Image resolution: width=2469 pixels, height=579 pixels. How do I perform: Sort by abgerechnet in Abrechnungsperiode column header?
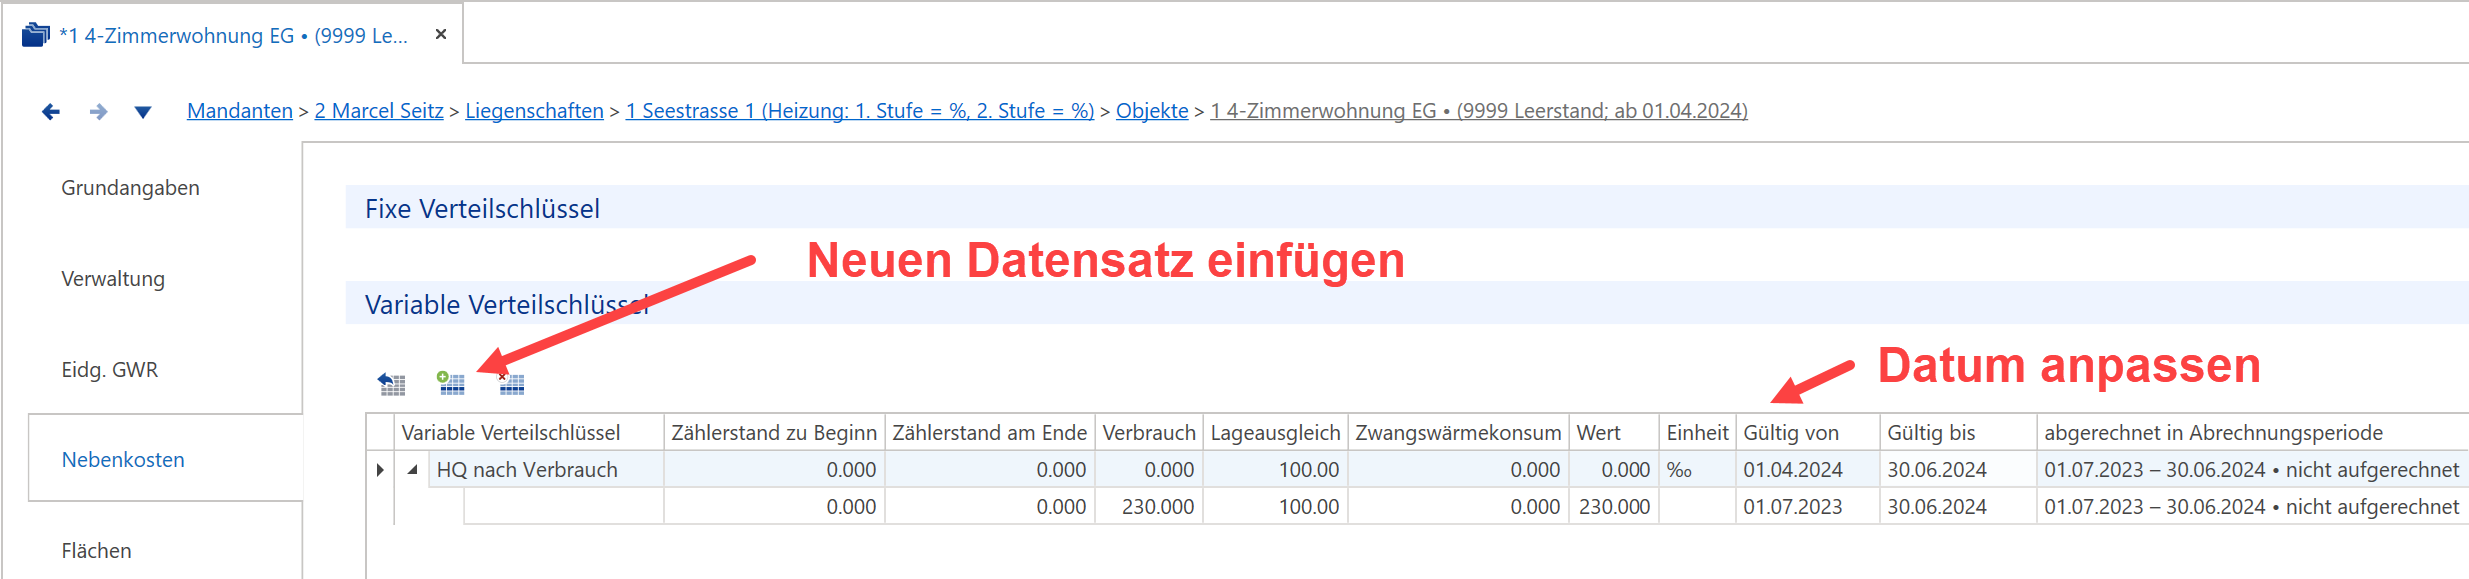(2253, 432)
